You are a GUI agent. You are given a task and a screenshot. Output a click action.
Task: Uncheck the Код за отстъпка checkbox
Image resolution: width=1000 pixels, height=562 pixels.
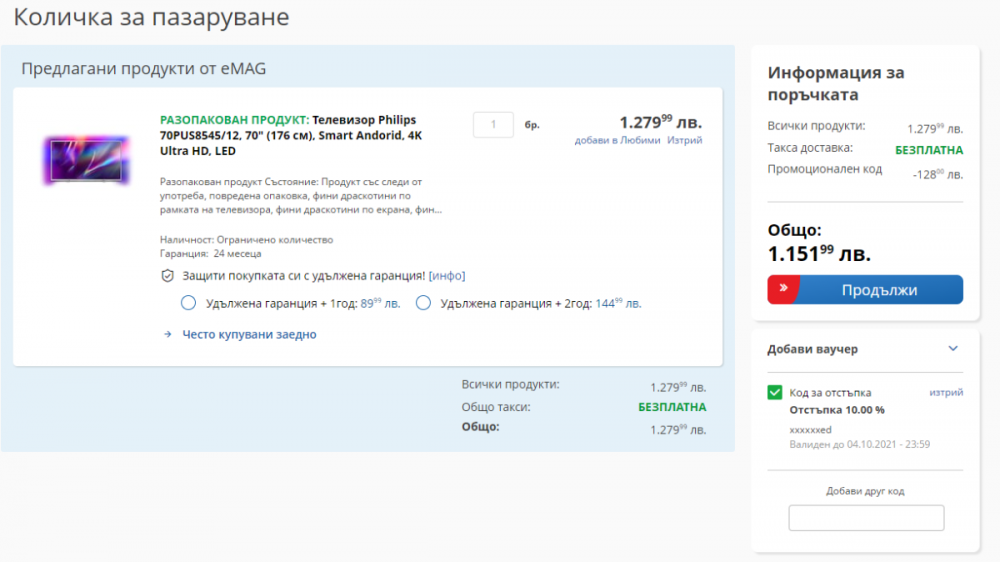(775, 393)
